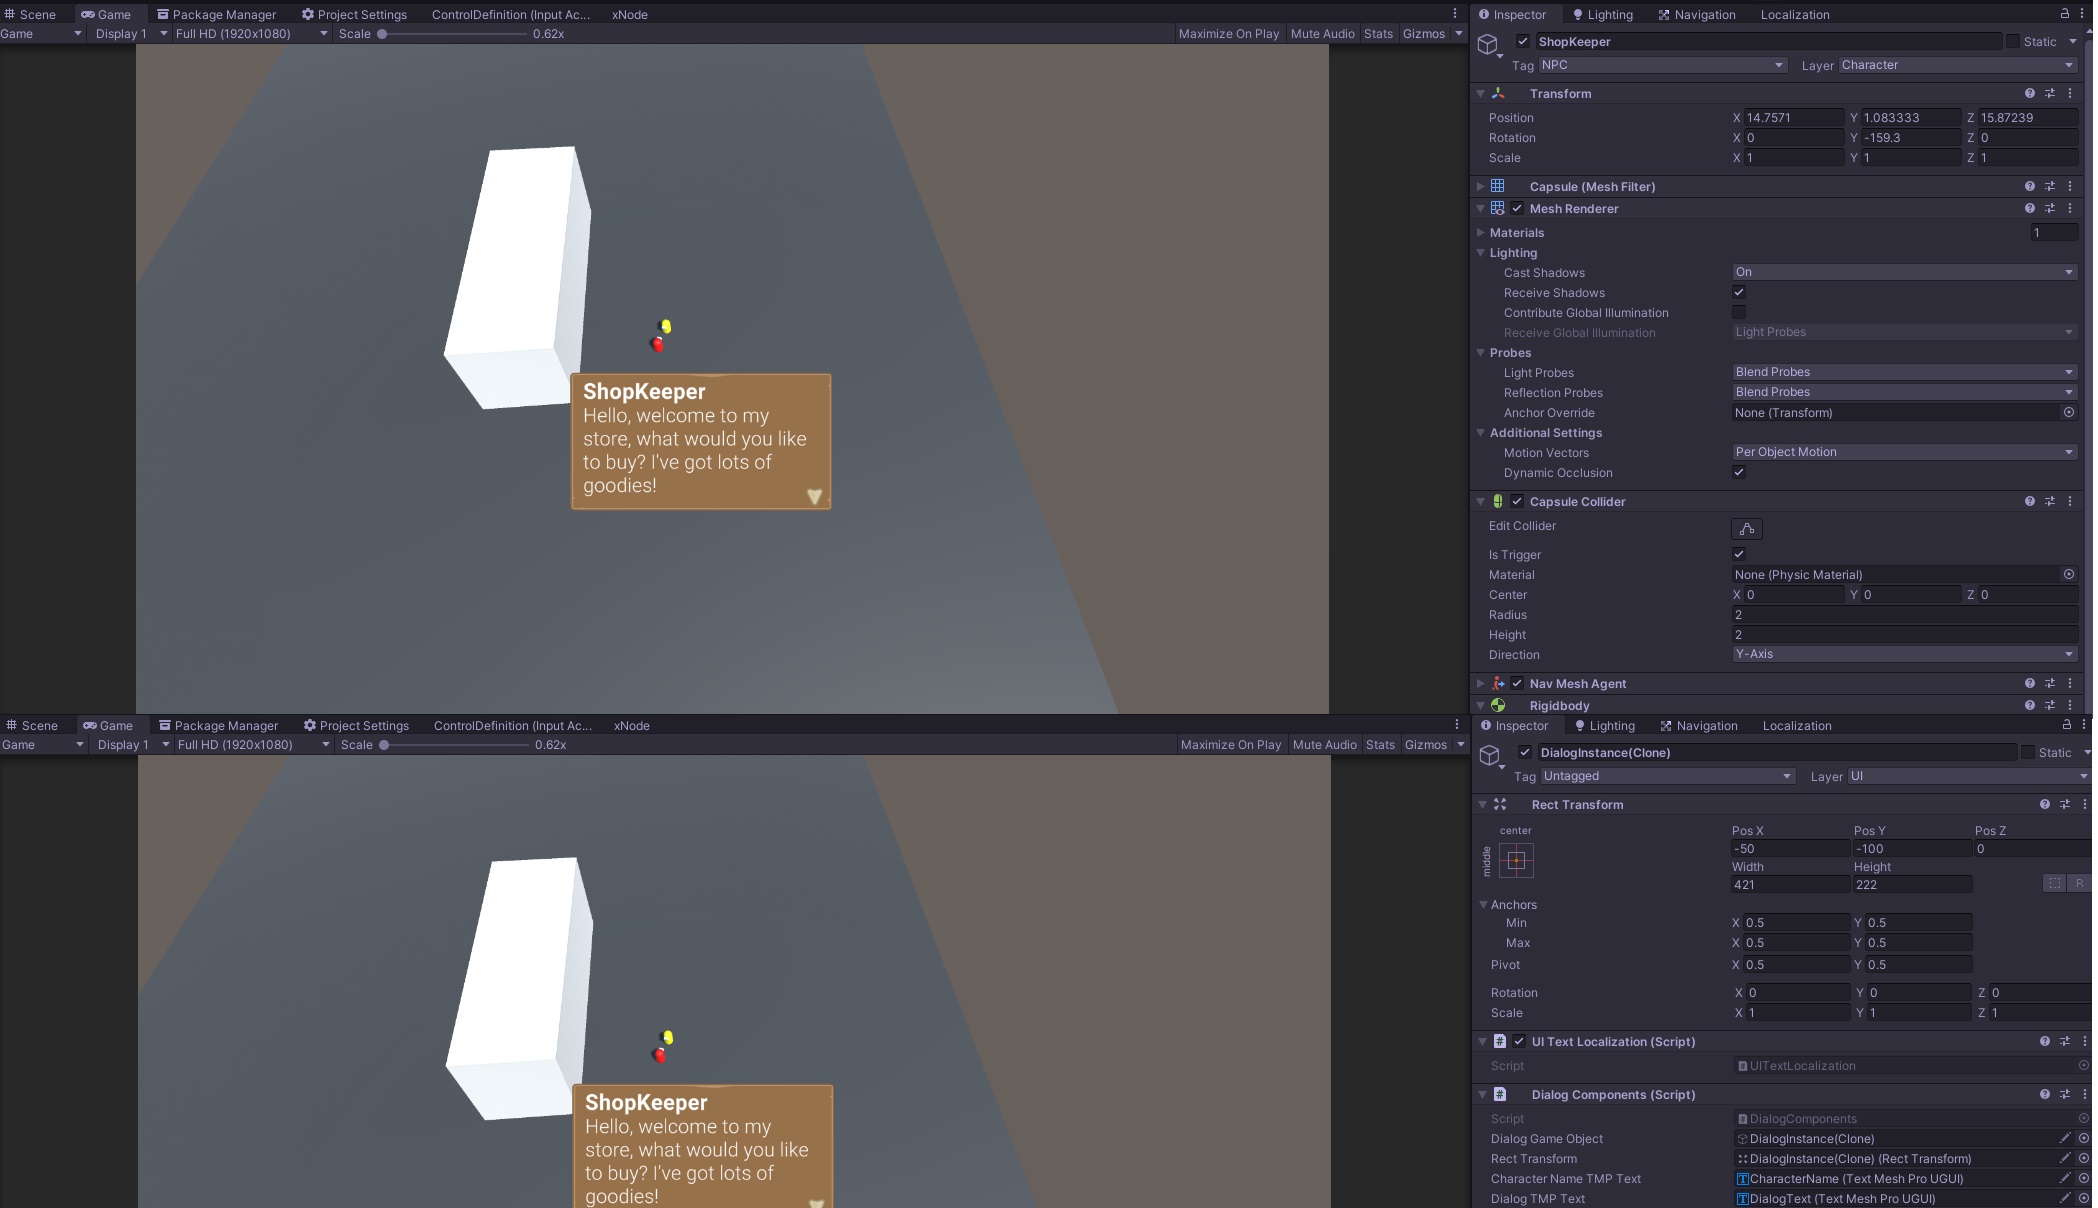
Task: Open the NPC Tag dropdown
Action: [1661, 65]
